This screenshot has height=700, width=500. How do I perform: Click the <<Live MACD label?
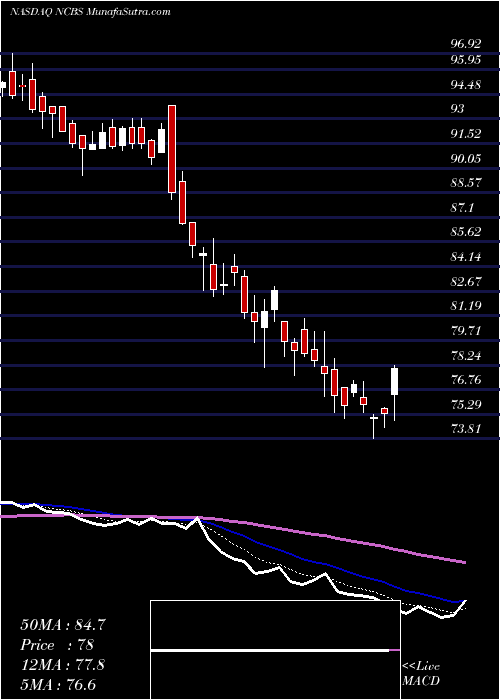421,674
